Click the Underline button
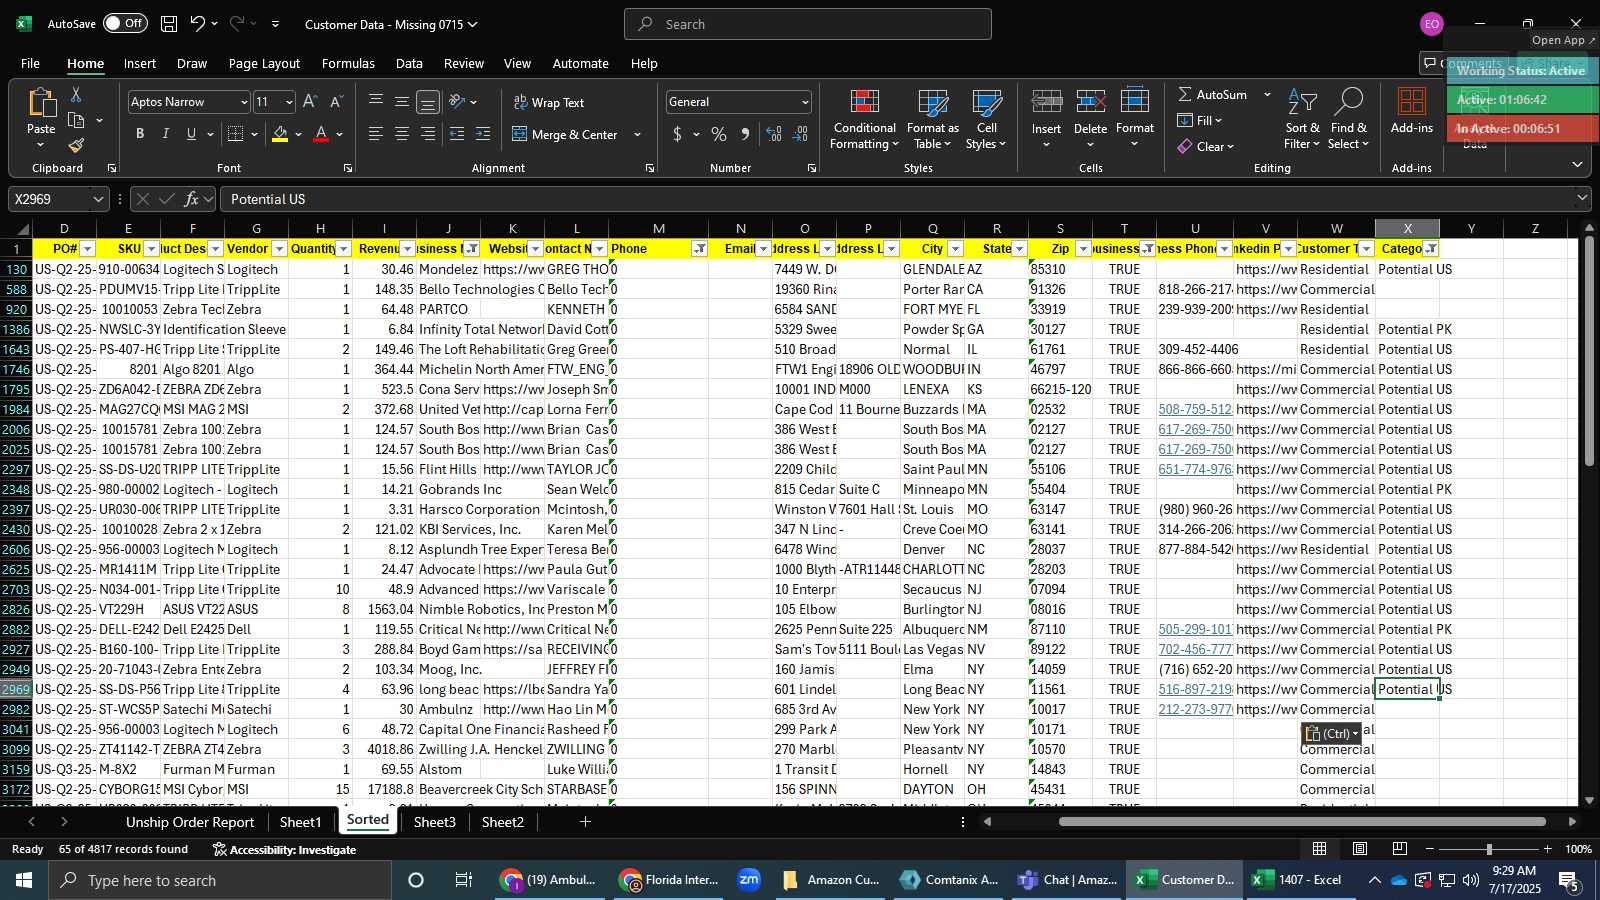This screenshot has width=1600, height=900. pyautogui.click(x=191, y=134)
